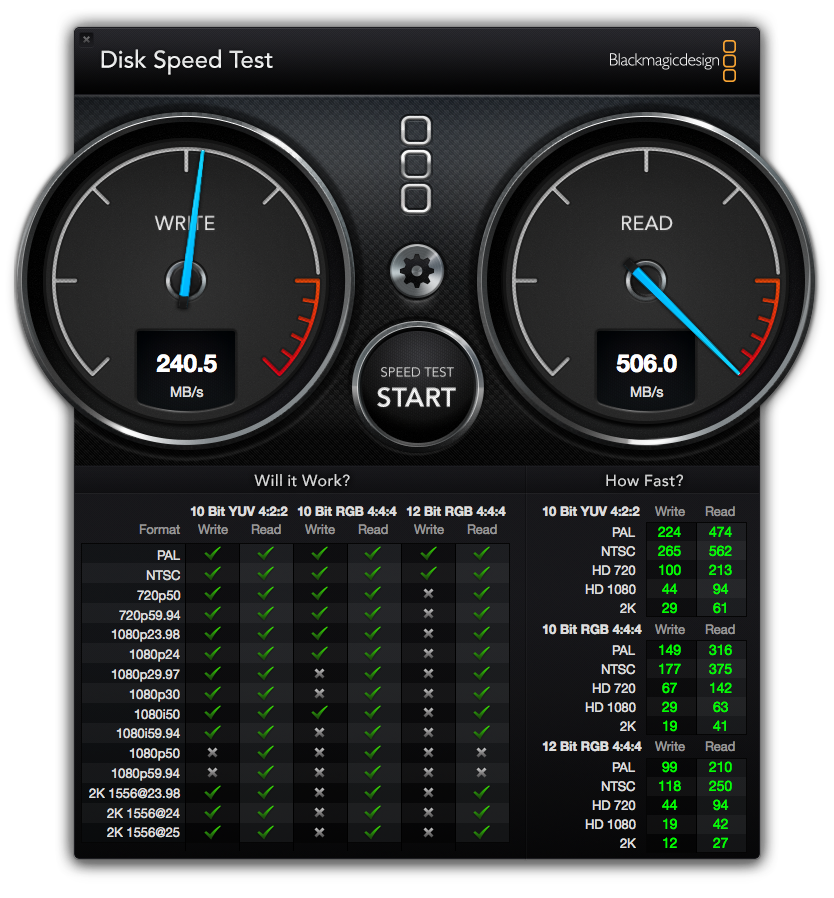Image resolution: width=834 pixels, height=898 pixels.
Task: Click the 10 Bit RGB HD 720 read value 142
Action: tap(720, 688)
